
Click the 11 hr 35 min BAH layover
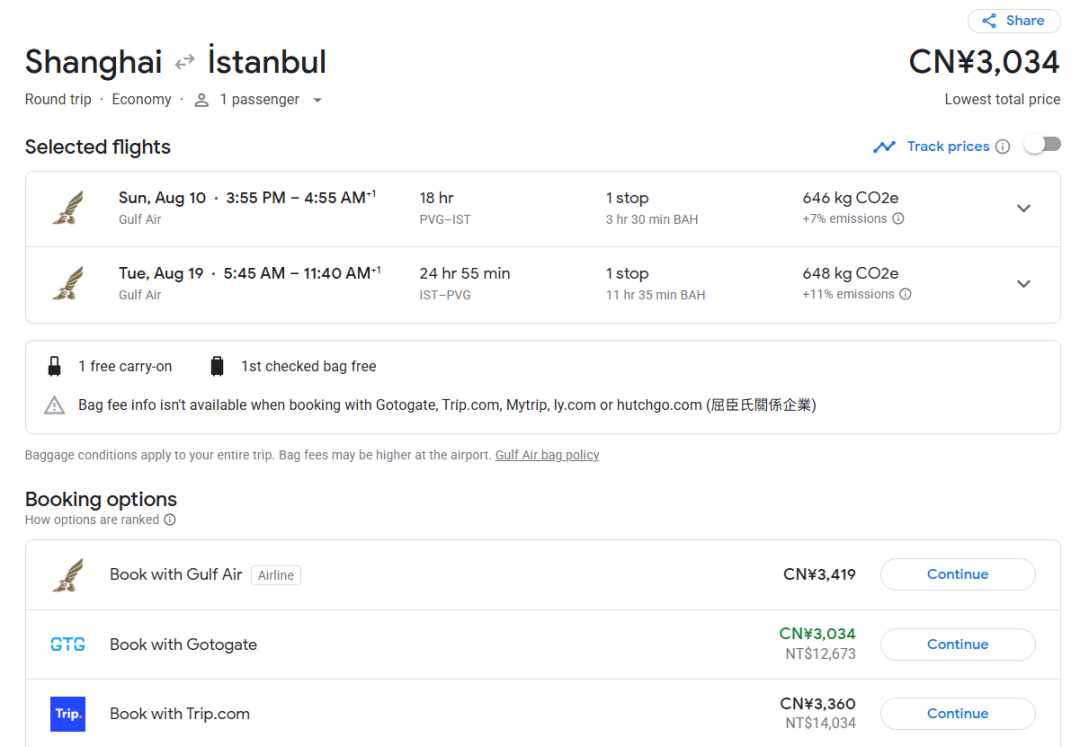[655, 295]
